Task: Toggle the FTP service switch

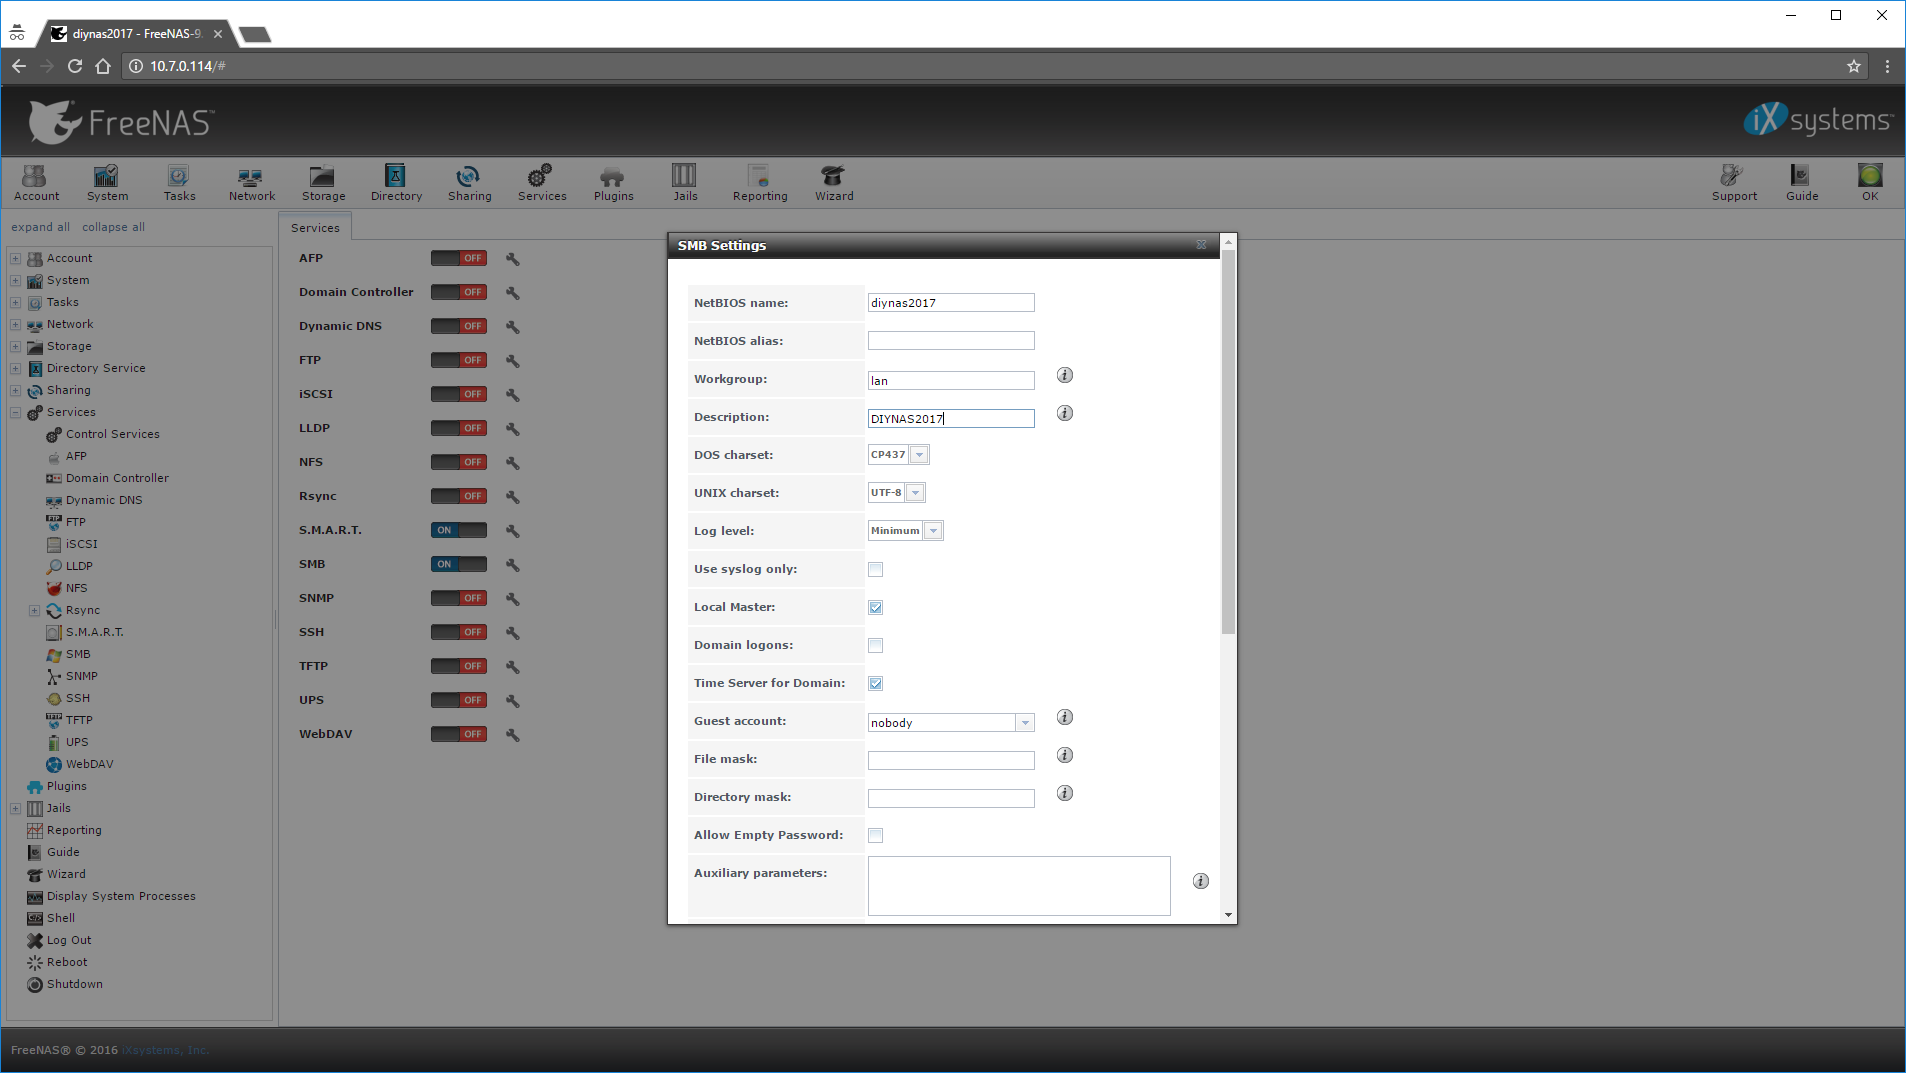Action: pos(459,360)
